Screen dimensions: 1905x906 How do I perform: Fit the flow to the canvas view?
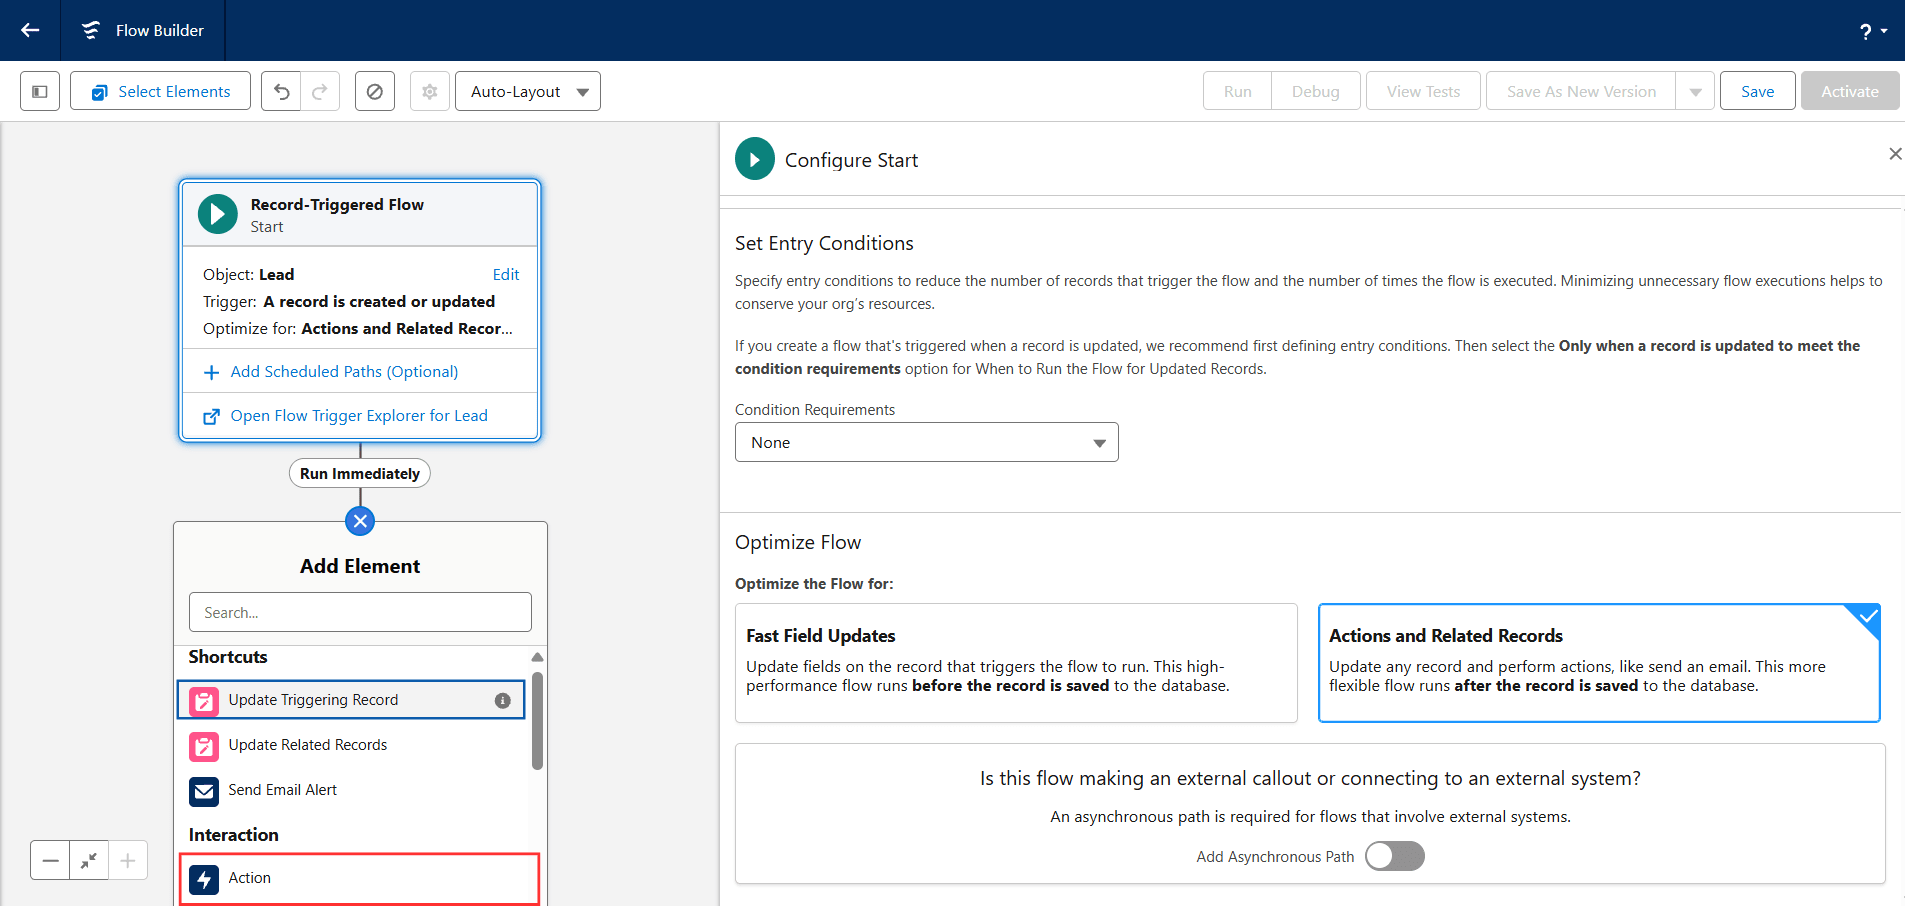89,860
